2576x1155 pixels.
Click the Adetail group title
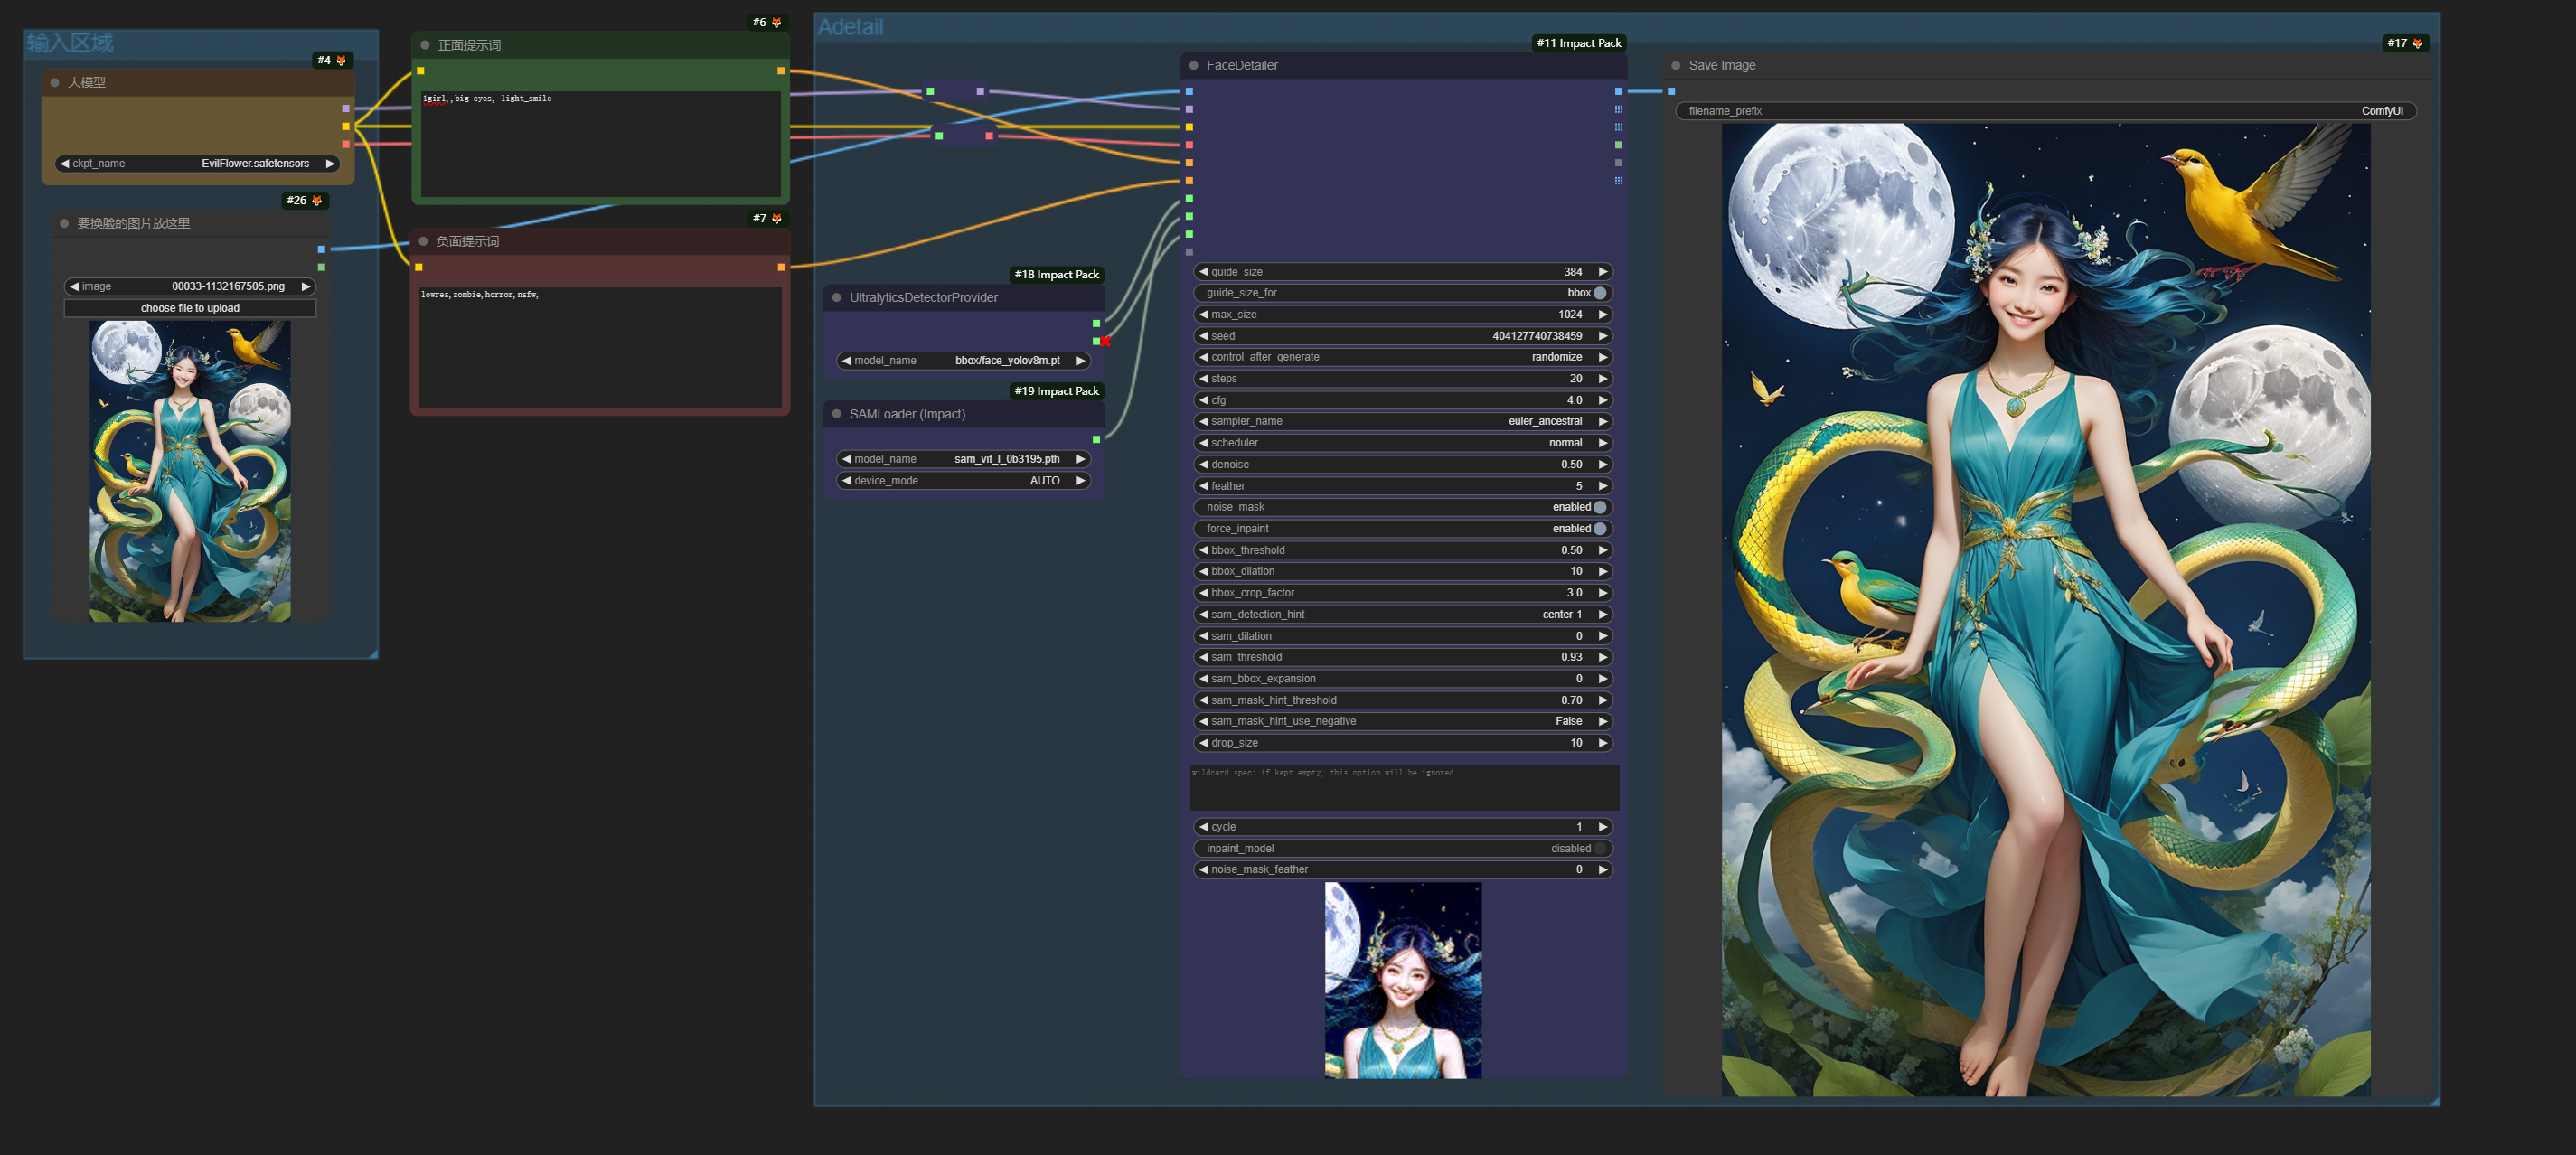click(850, 27)
